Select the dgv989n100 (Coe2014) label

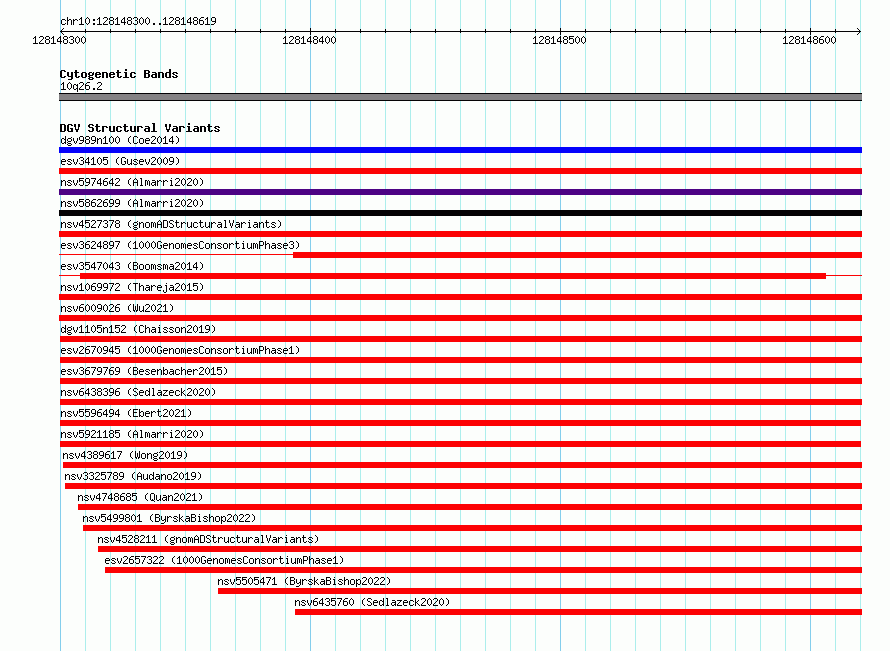click(120, 140)
